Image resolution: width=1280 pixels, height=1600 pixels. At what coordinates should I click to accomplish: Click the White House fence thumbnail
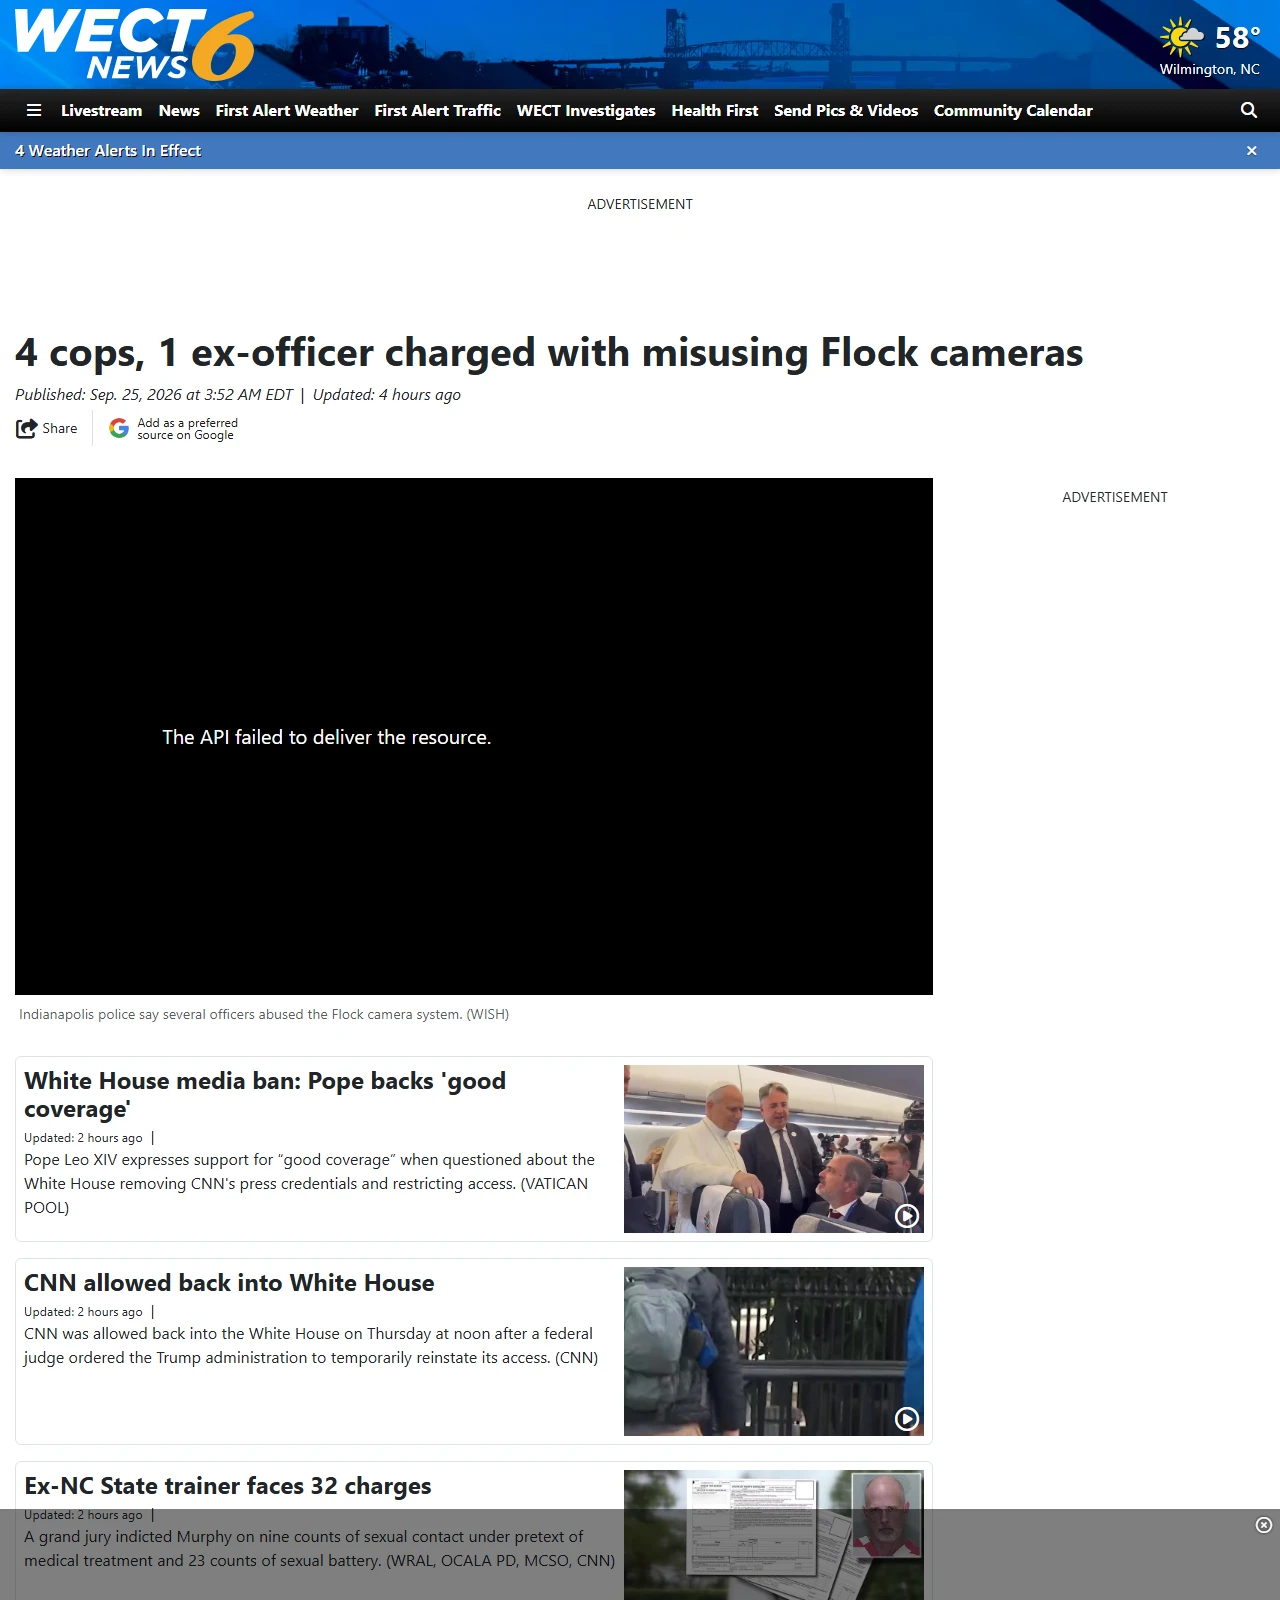pyautogui.click(x=774, y=1351)
